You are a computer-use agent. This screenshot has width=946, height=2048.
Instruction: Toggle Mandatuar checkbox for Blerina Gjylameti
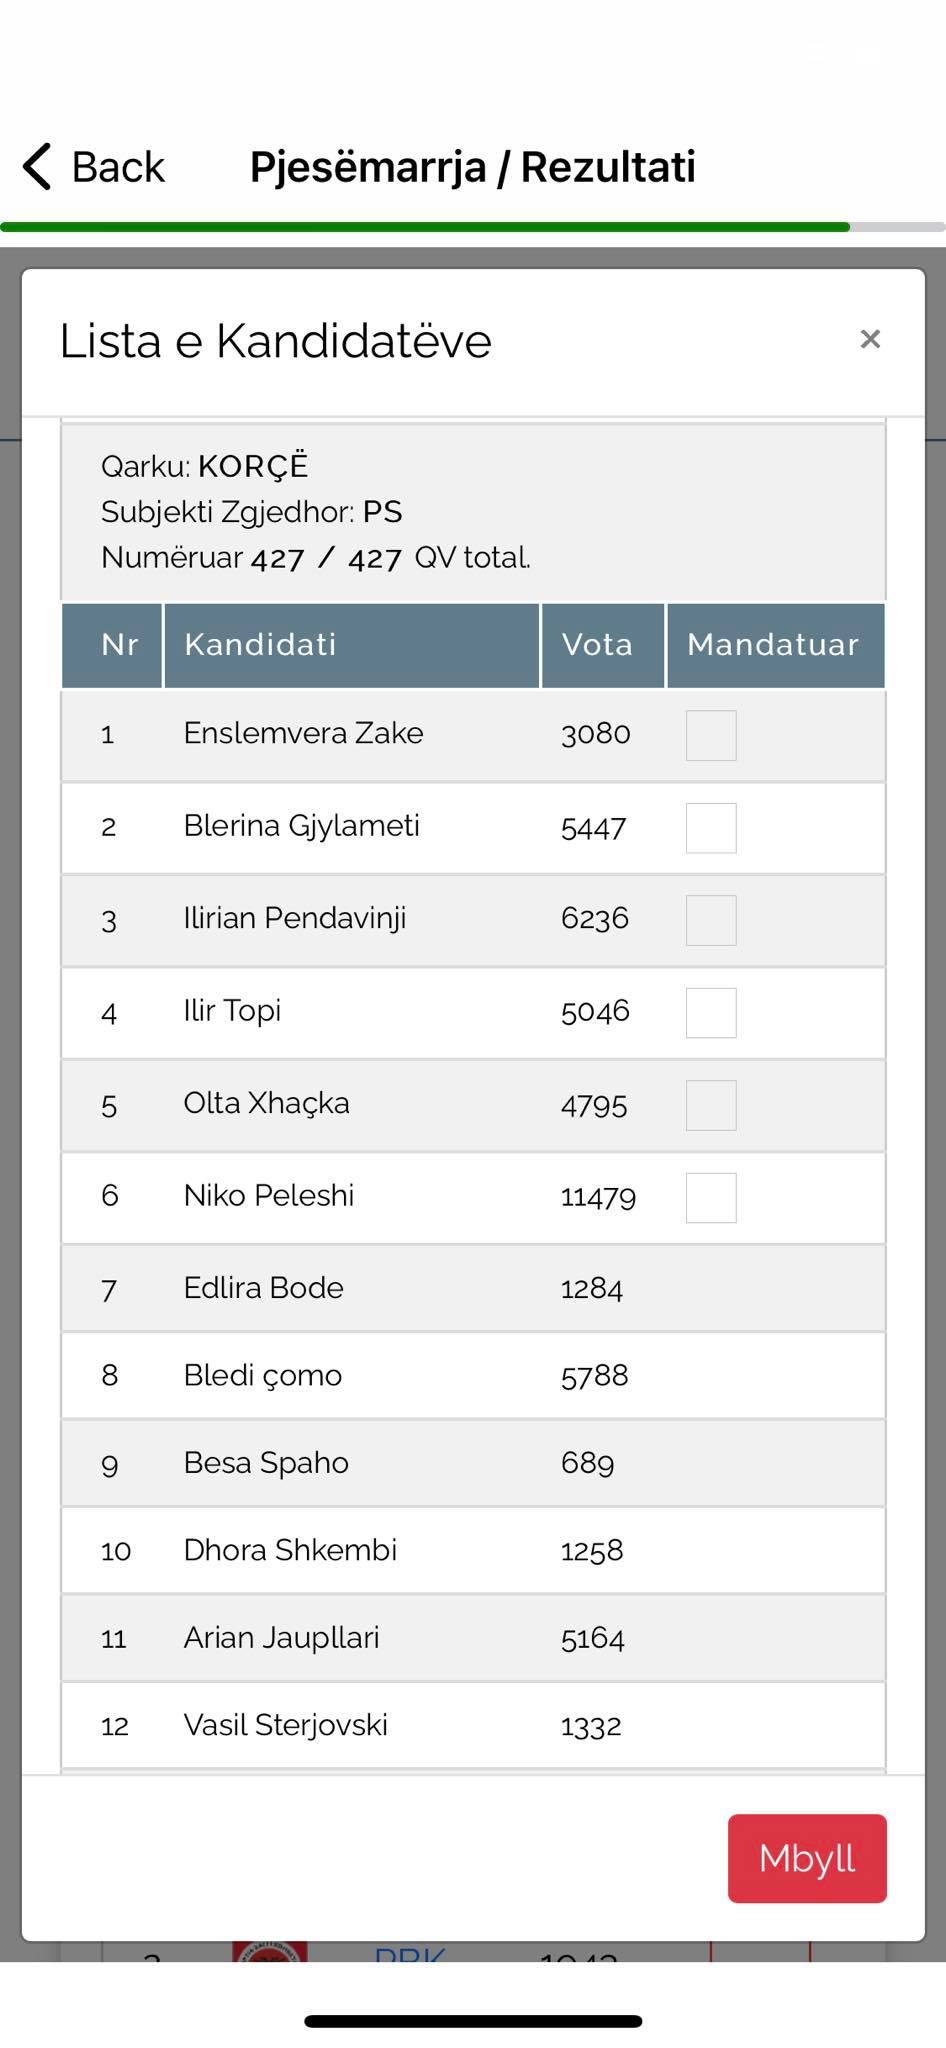click(711, 828)
